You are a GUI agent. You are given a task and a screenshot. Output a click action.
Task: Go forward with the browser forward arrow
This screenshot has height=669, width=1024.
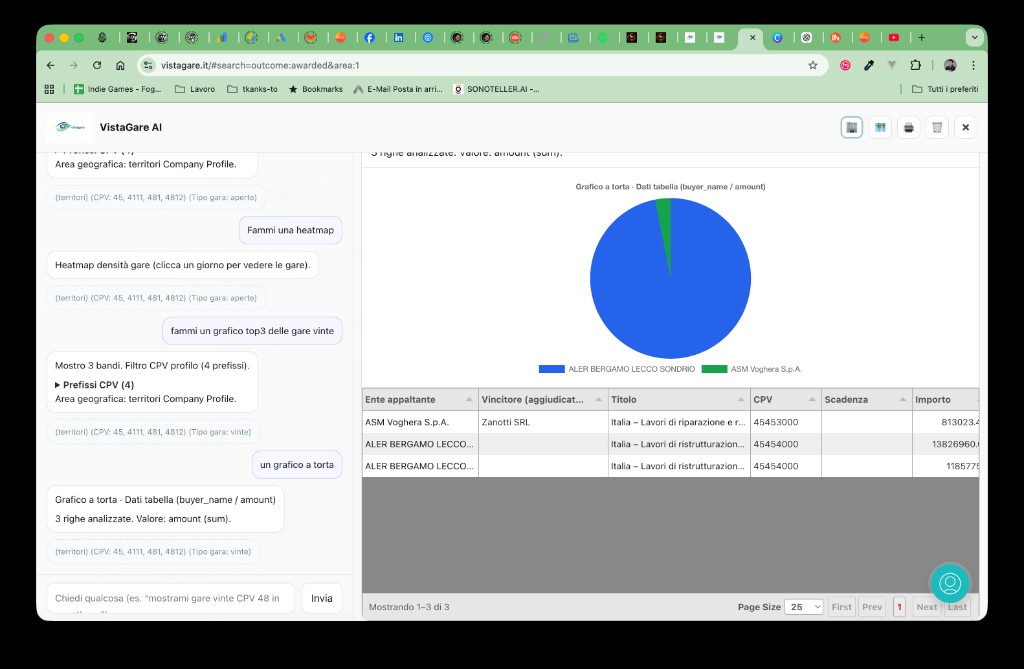point(74,65)
